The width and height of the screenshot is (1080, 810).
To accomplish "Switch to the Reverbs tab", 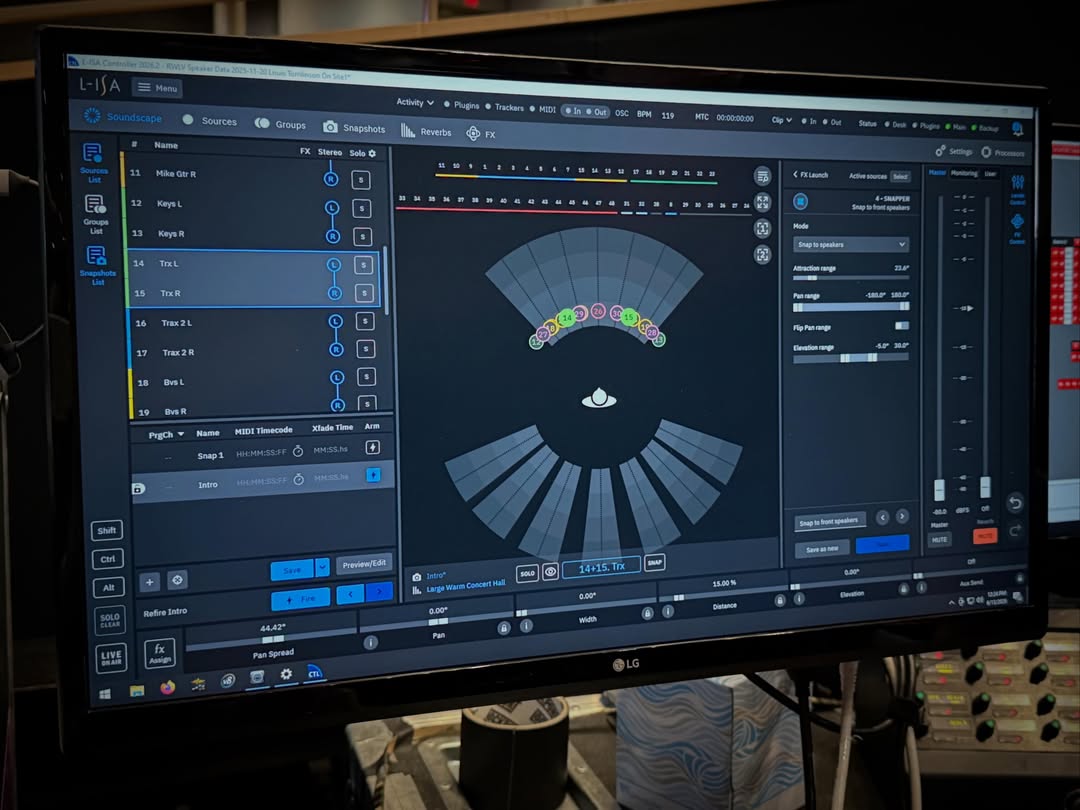I will point(426,132).
